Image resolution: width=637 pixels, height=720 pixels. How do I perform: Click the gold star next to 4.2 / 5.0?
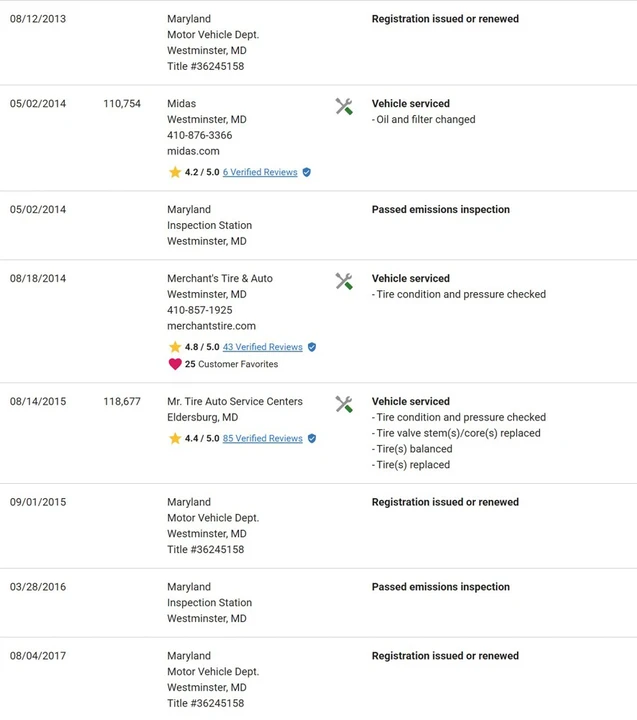tap(175, 172)
